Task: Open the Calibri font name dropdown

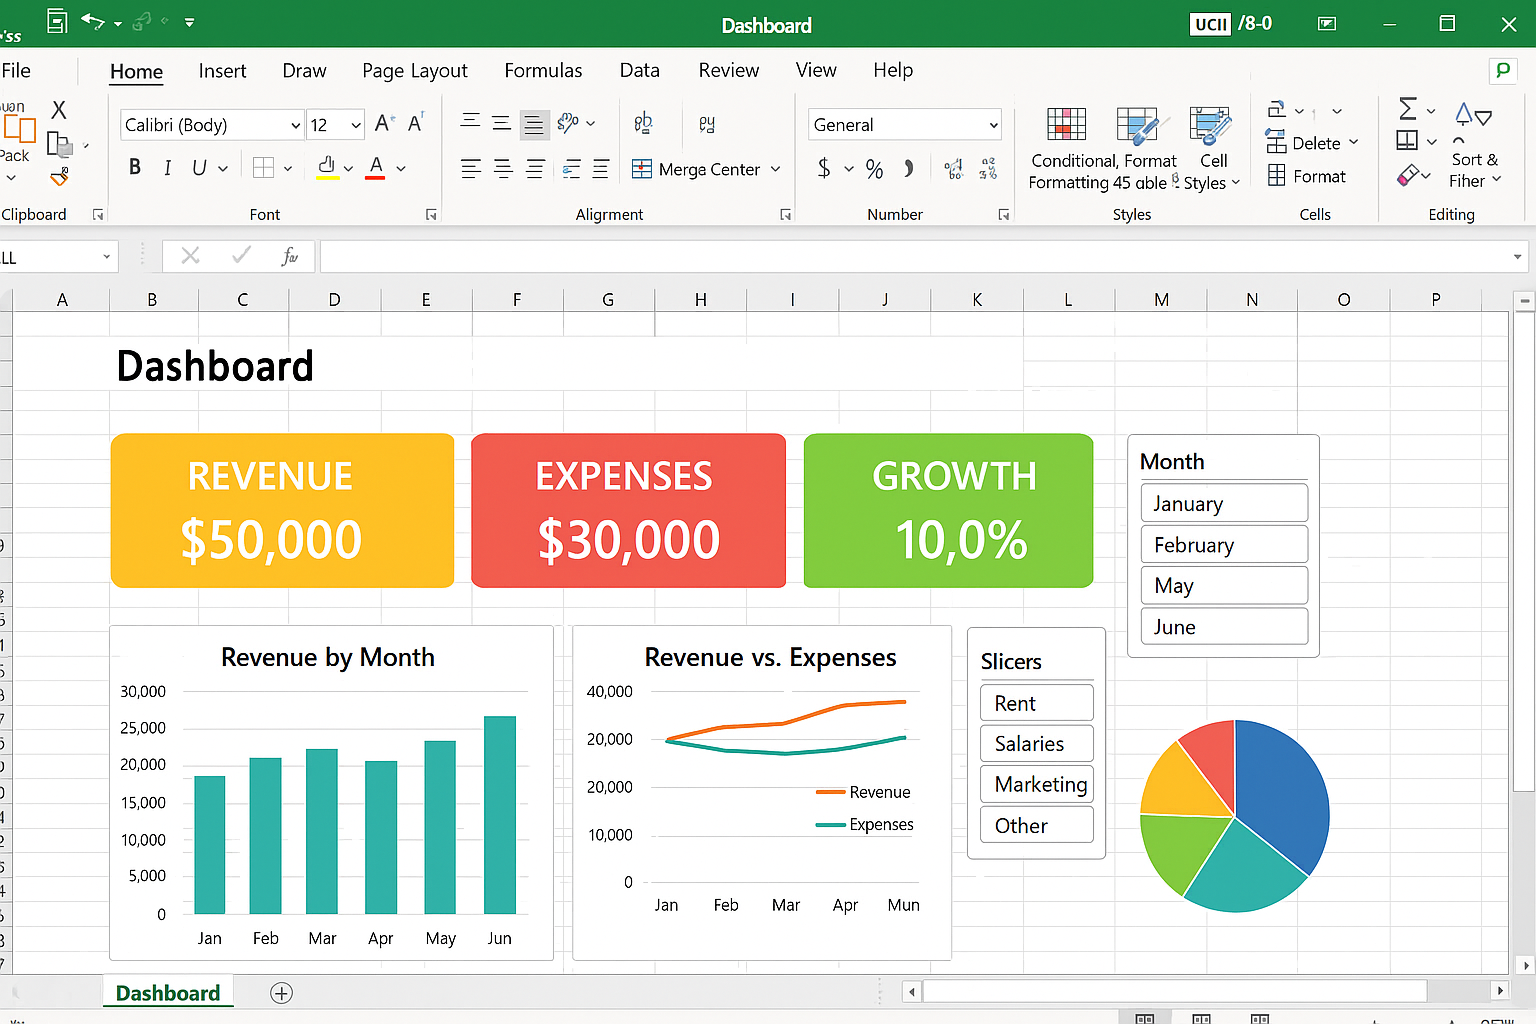Action: [x=296, y=125]
